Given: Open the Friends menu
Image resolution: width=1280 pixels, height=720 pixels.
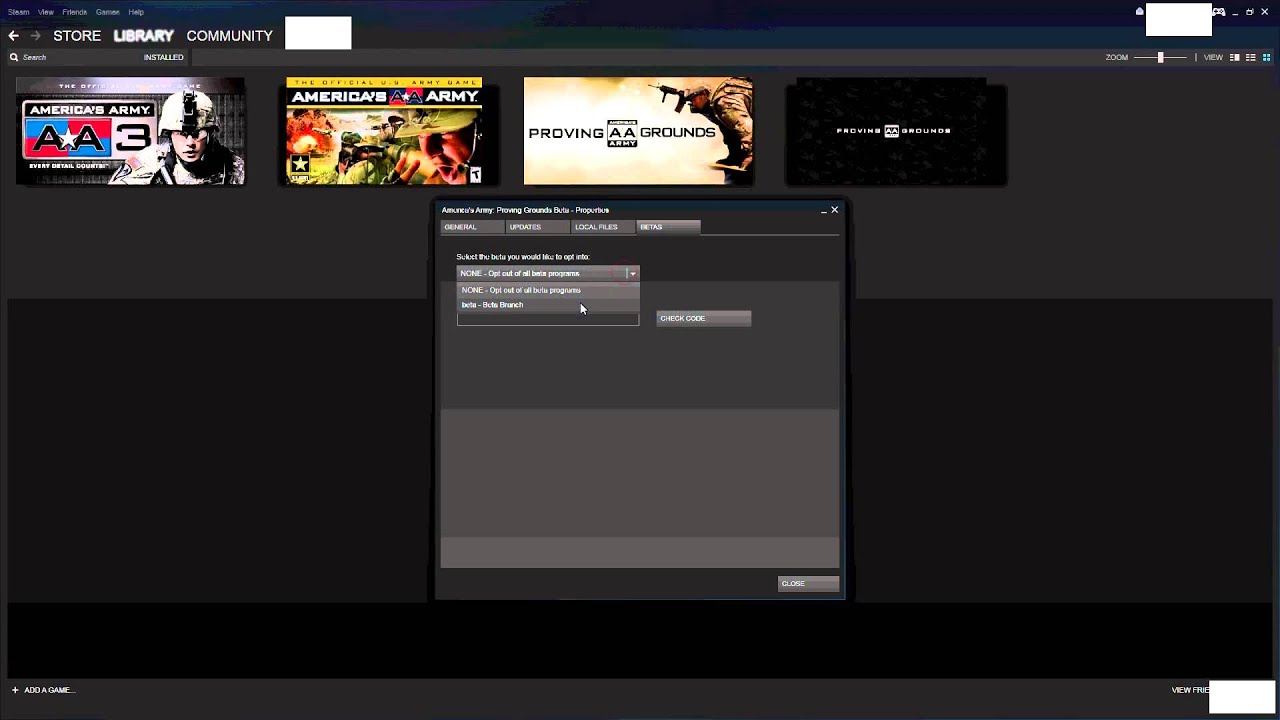Looking at the screenshot, I should pyautogui.click(x=75, y=12).
